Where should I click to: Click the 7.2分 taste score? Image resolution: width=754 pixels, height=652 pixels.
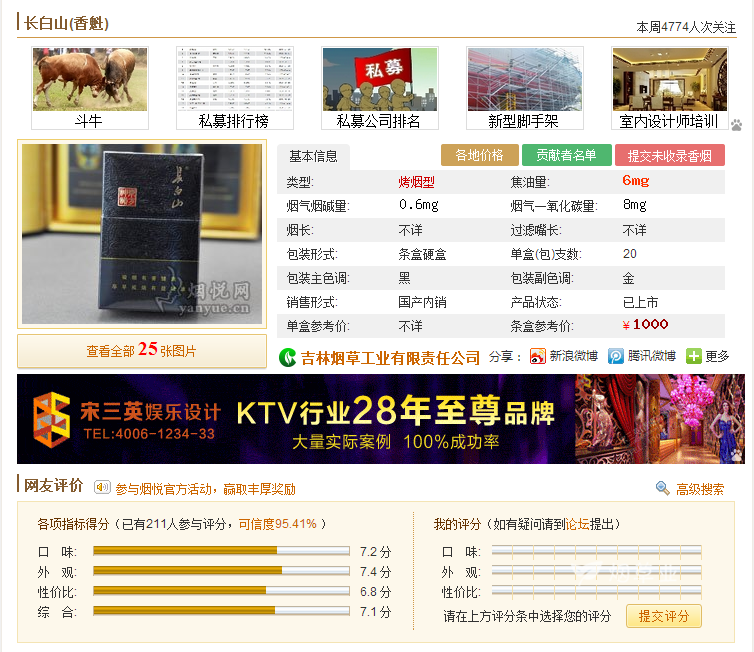click(376, 552)
